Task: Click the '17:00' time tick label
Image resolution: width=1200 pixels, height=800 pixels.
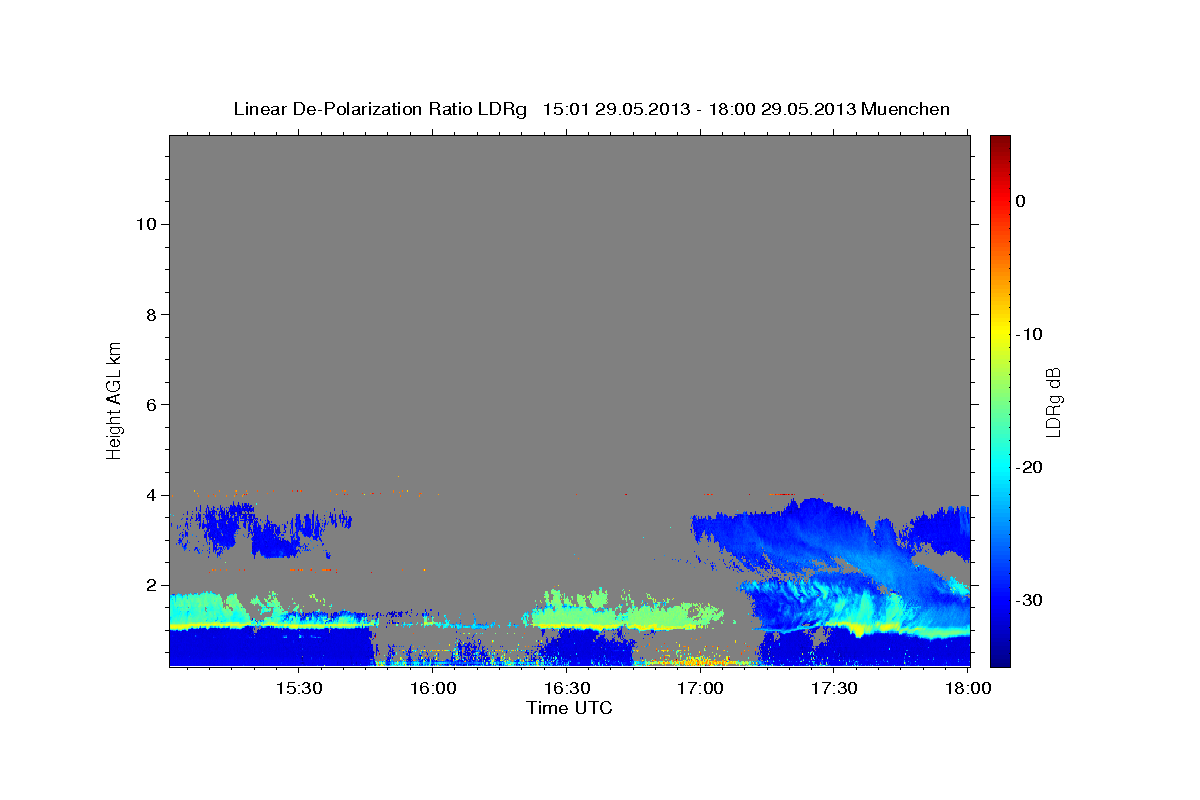Action: [x=700, y=689]
